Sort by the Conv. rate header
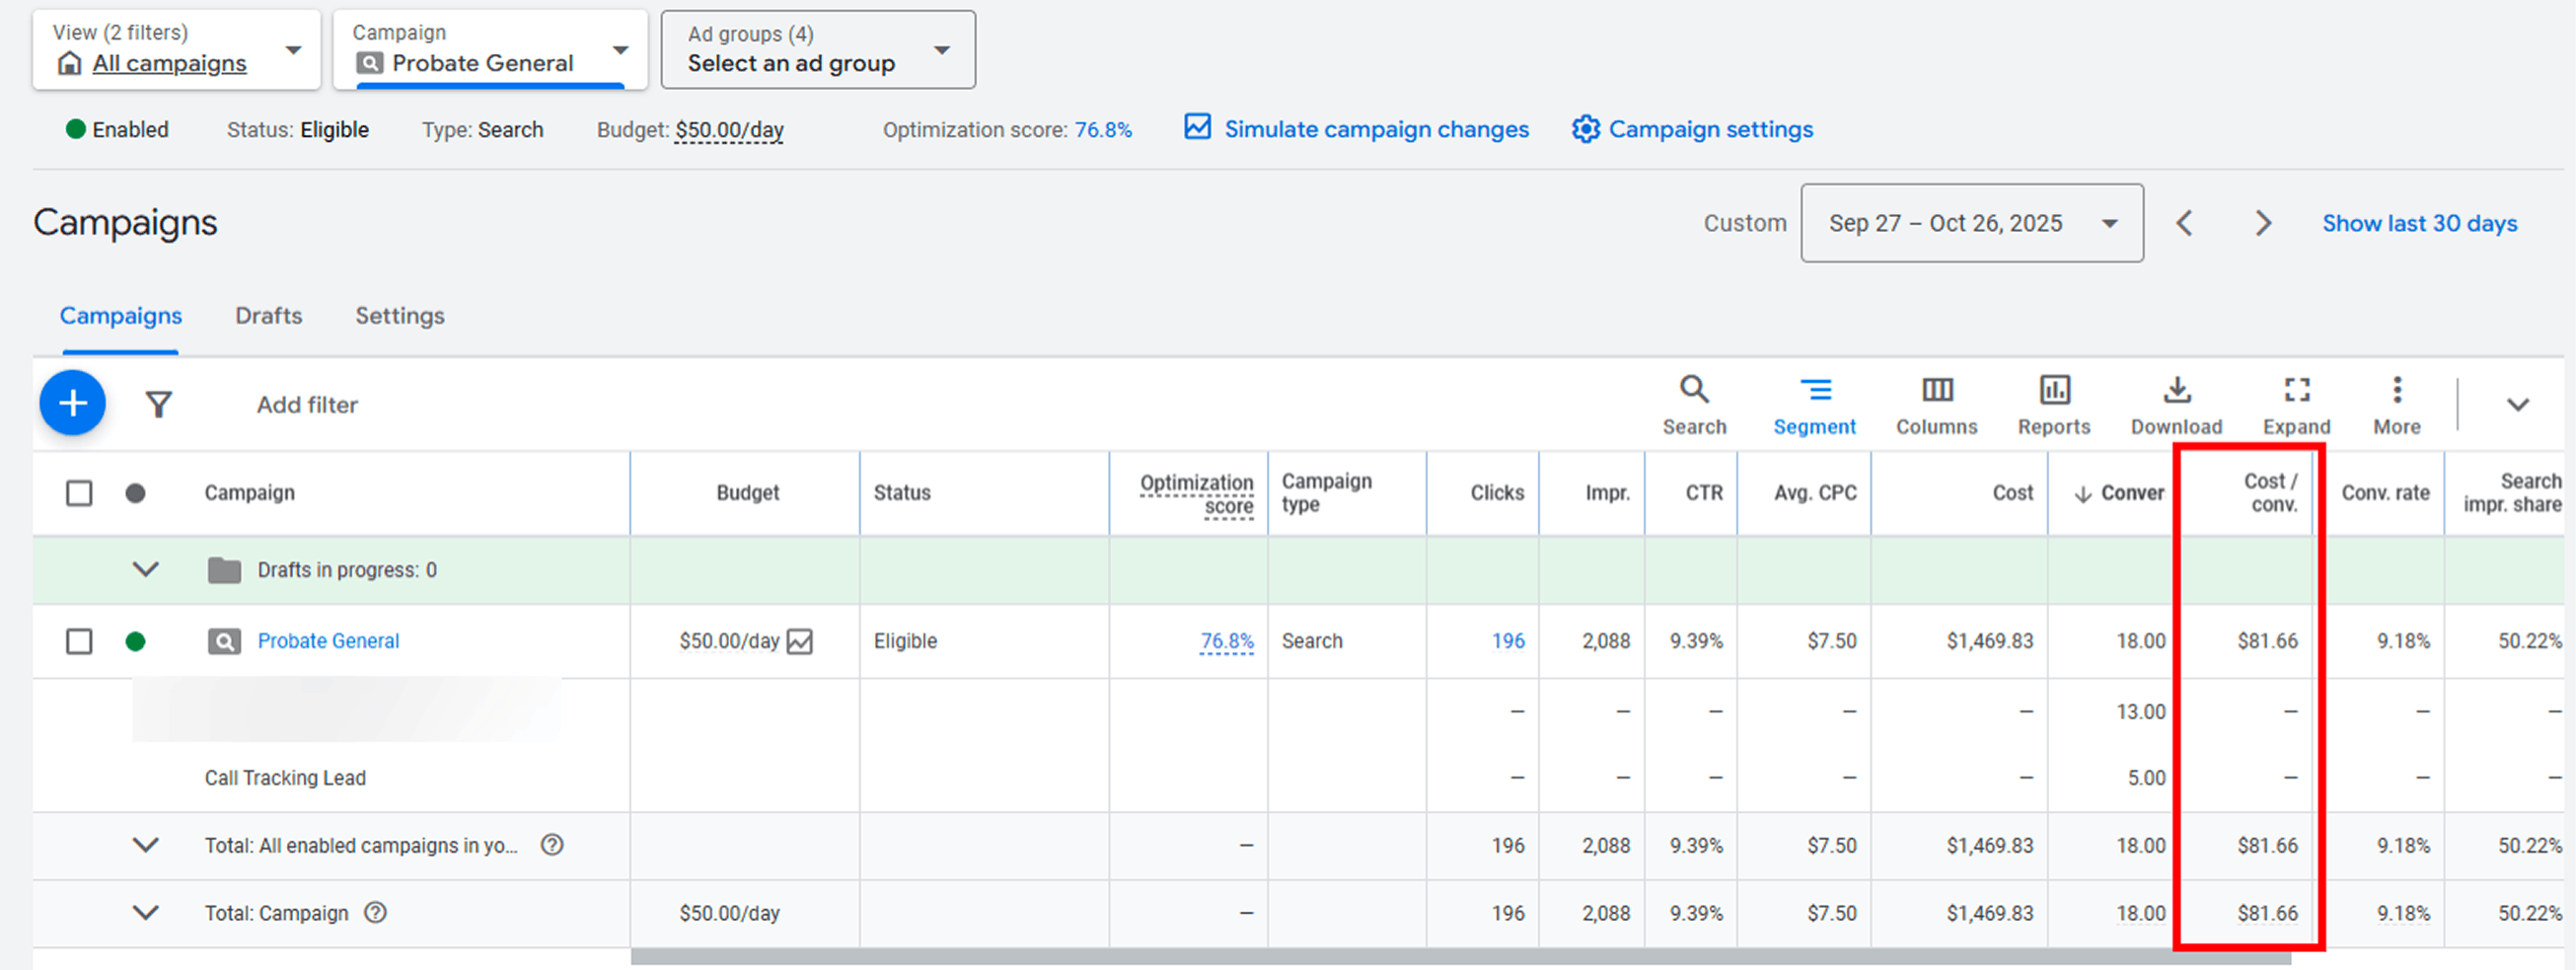Viewport: 2576px width, 970px height. click(x=2385, y=493)
